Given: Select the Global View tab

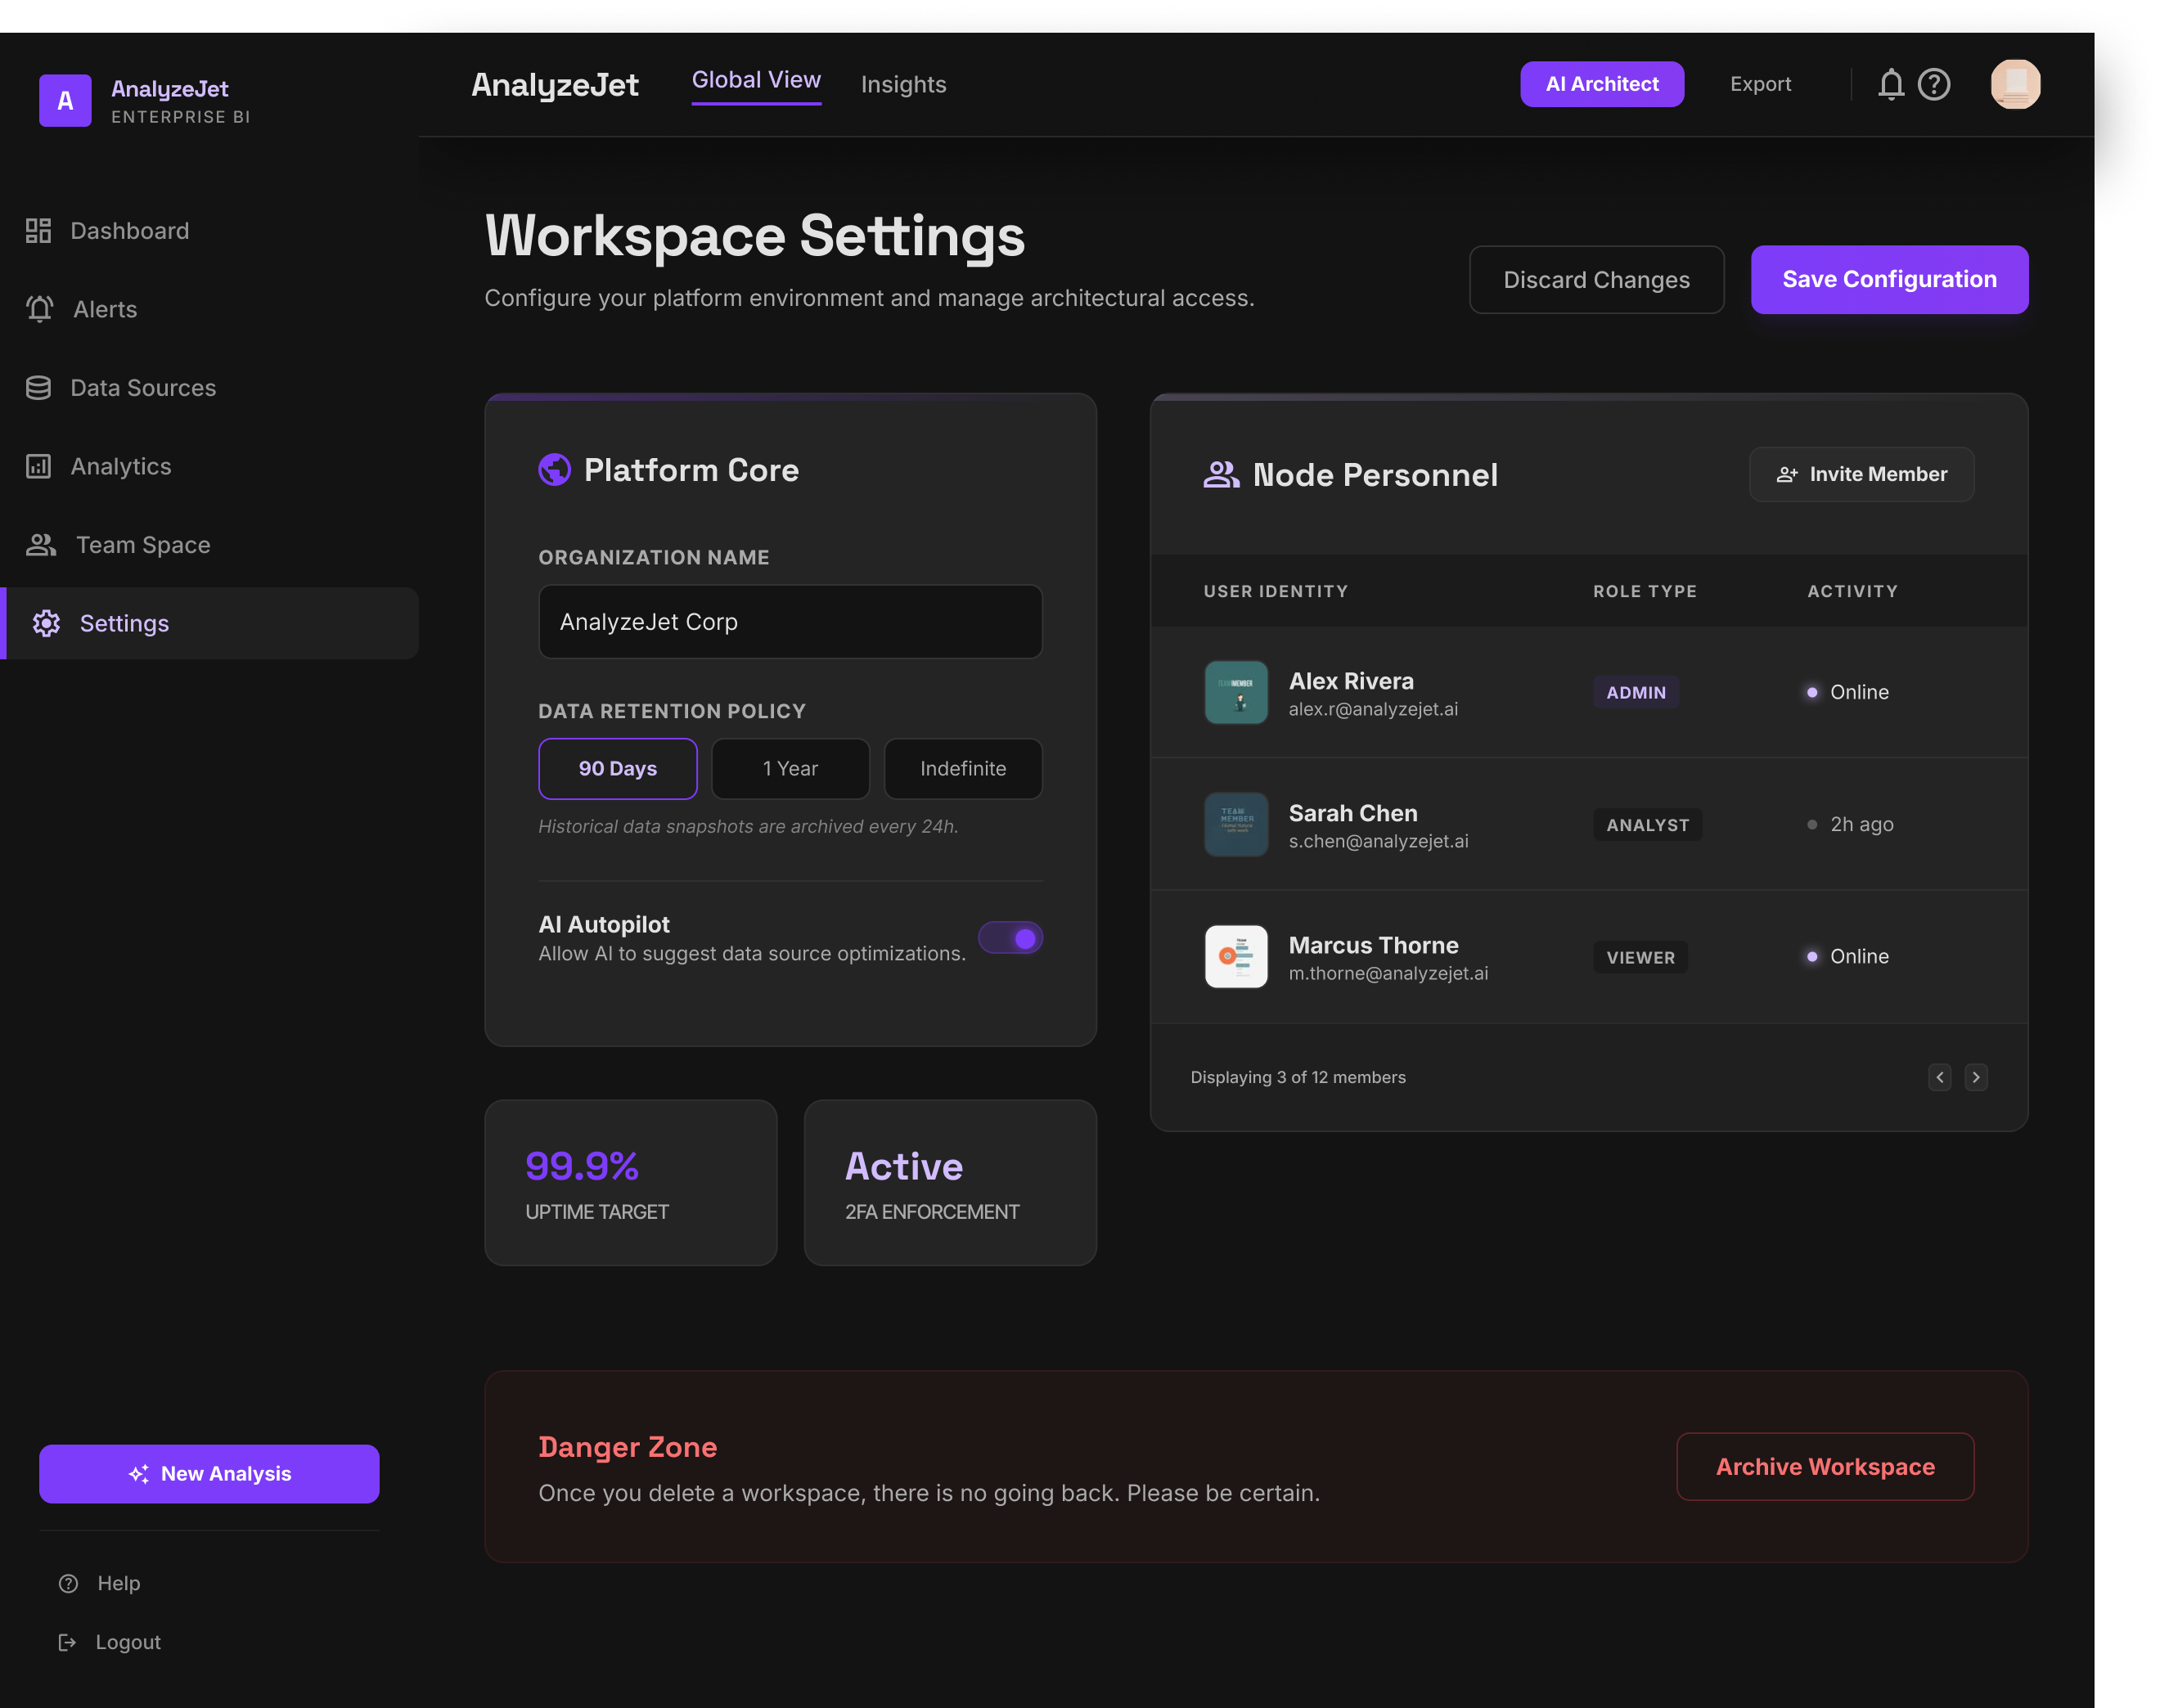Looking at the screenshot, I should 756,81.
